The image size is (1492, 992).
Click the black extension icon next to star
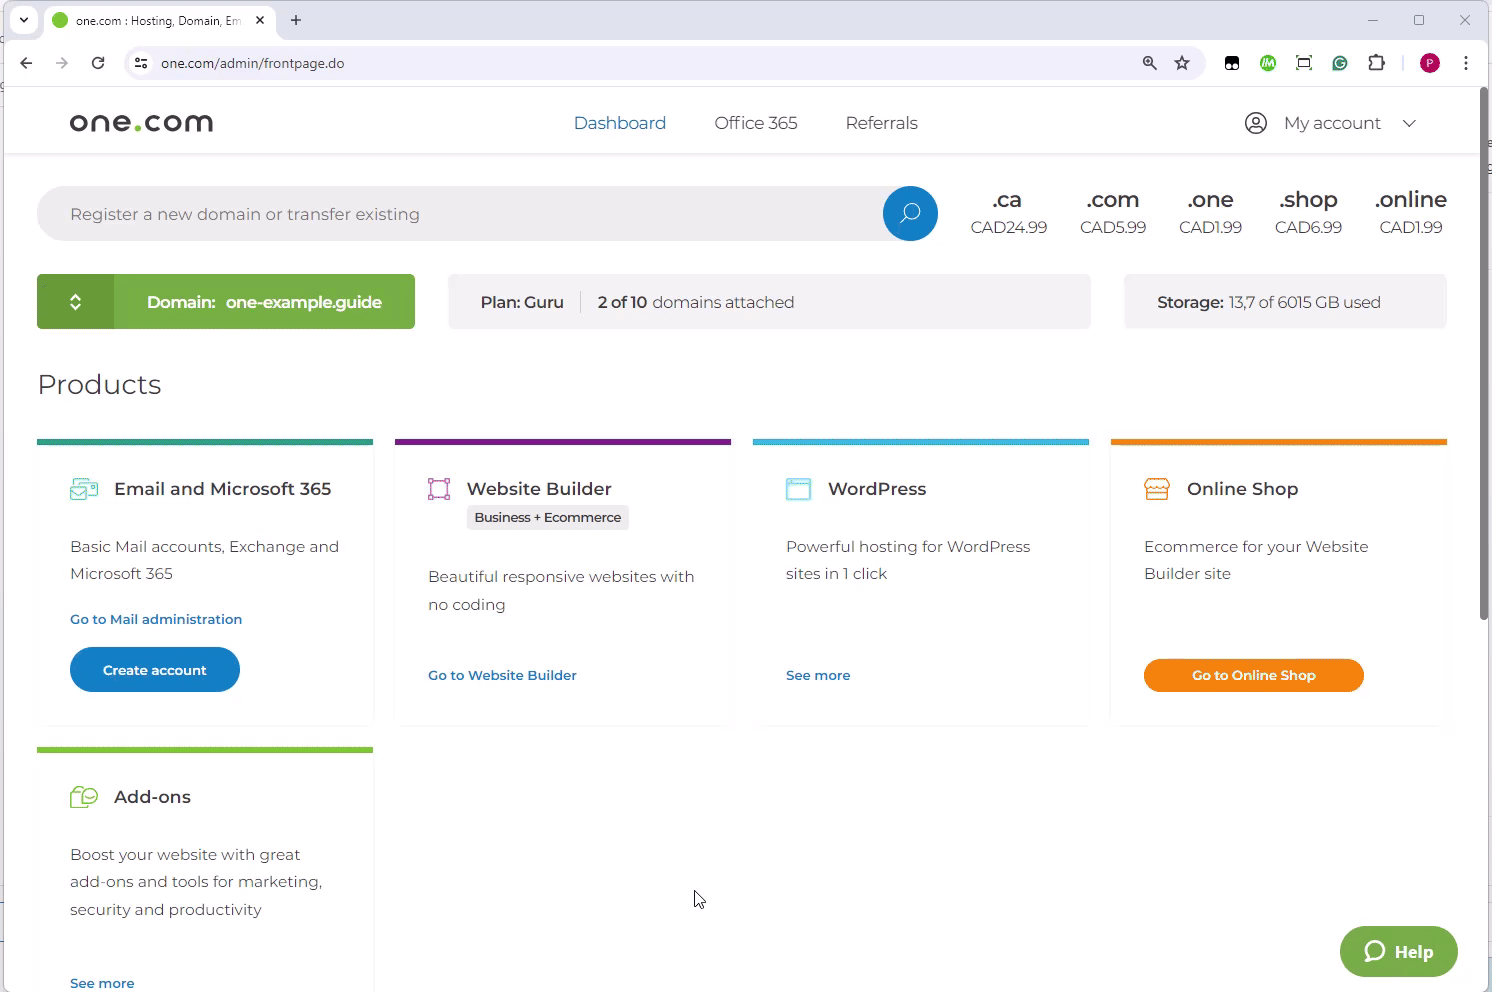pos(1232,63)
